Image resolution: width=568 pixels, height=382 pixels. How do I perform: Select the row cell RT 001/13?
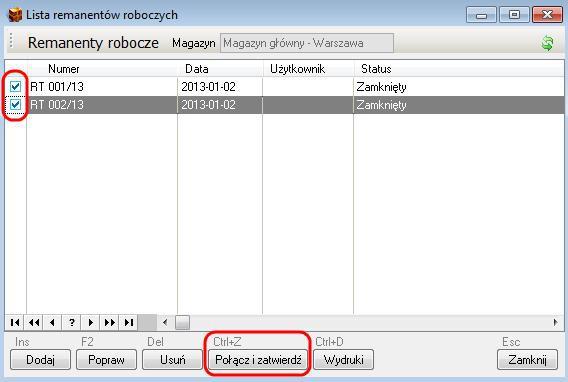[x=102, y=87]
